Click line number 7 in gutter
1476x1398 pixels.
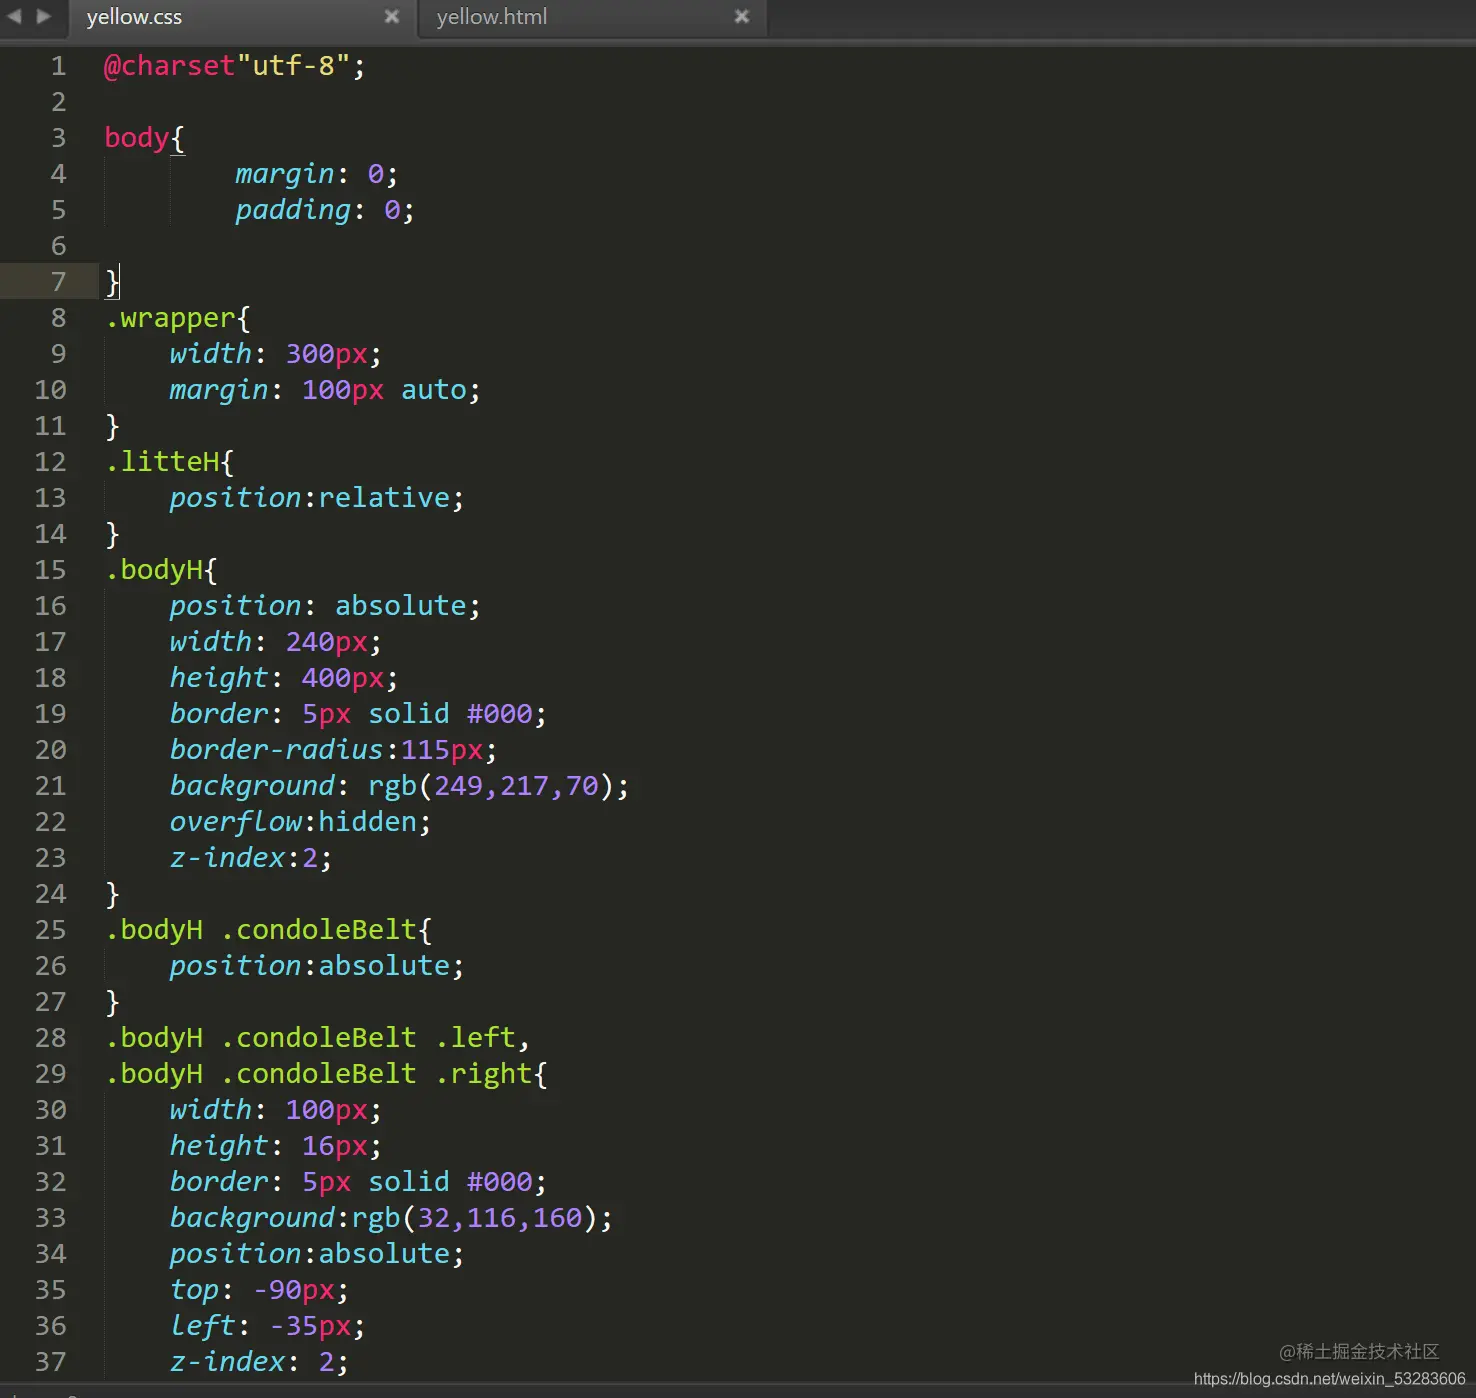coord(58,282)
